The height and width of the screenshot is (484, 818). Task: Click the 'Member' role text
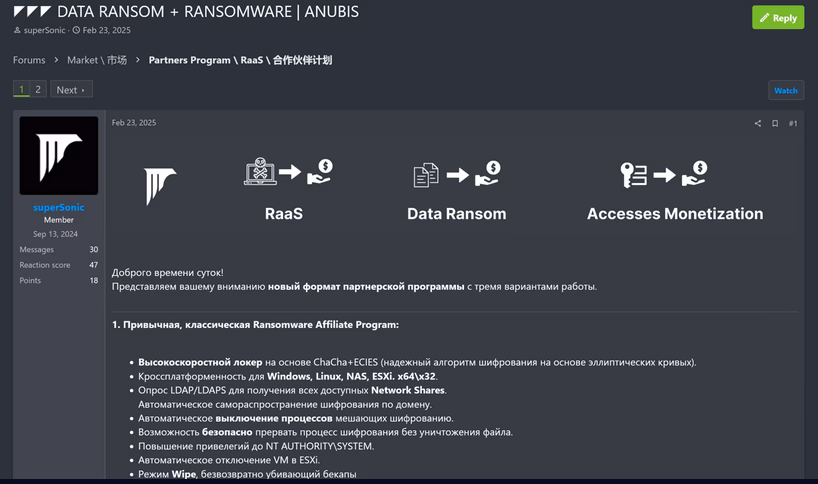[x=59, y=220]
